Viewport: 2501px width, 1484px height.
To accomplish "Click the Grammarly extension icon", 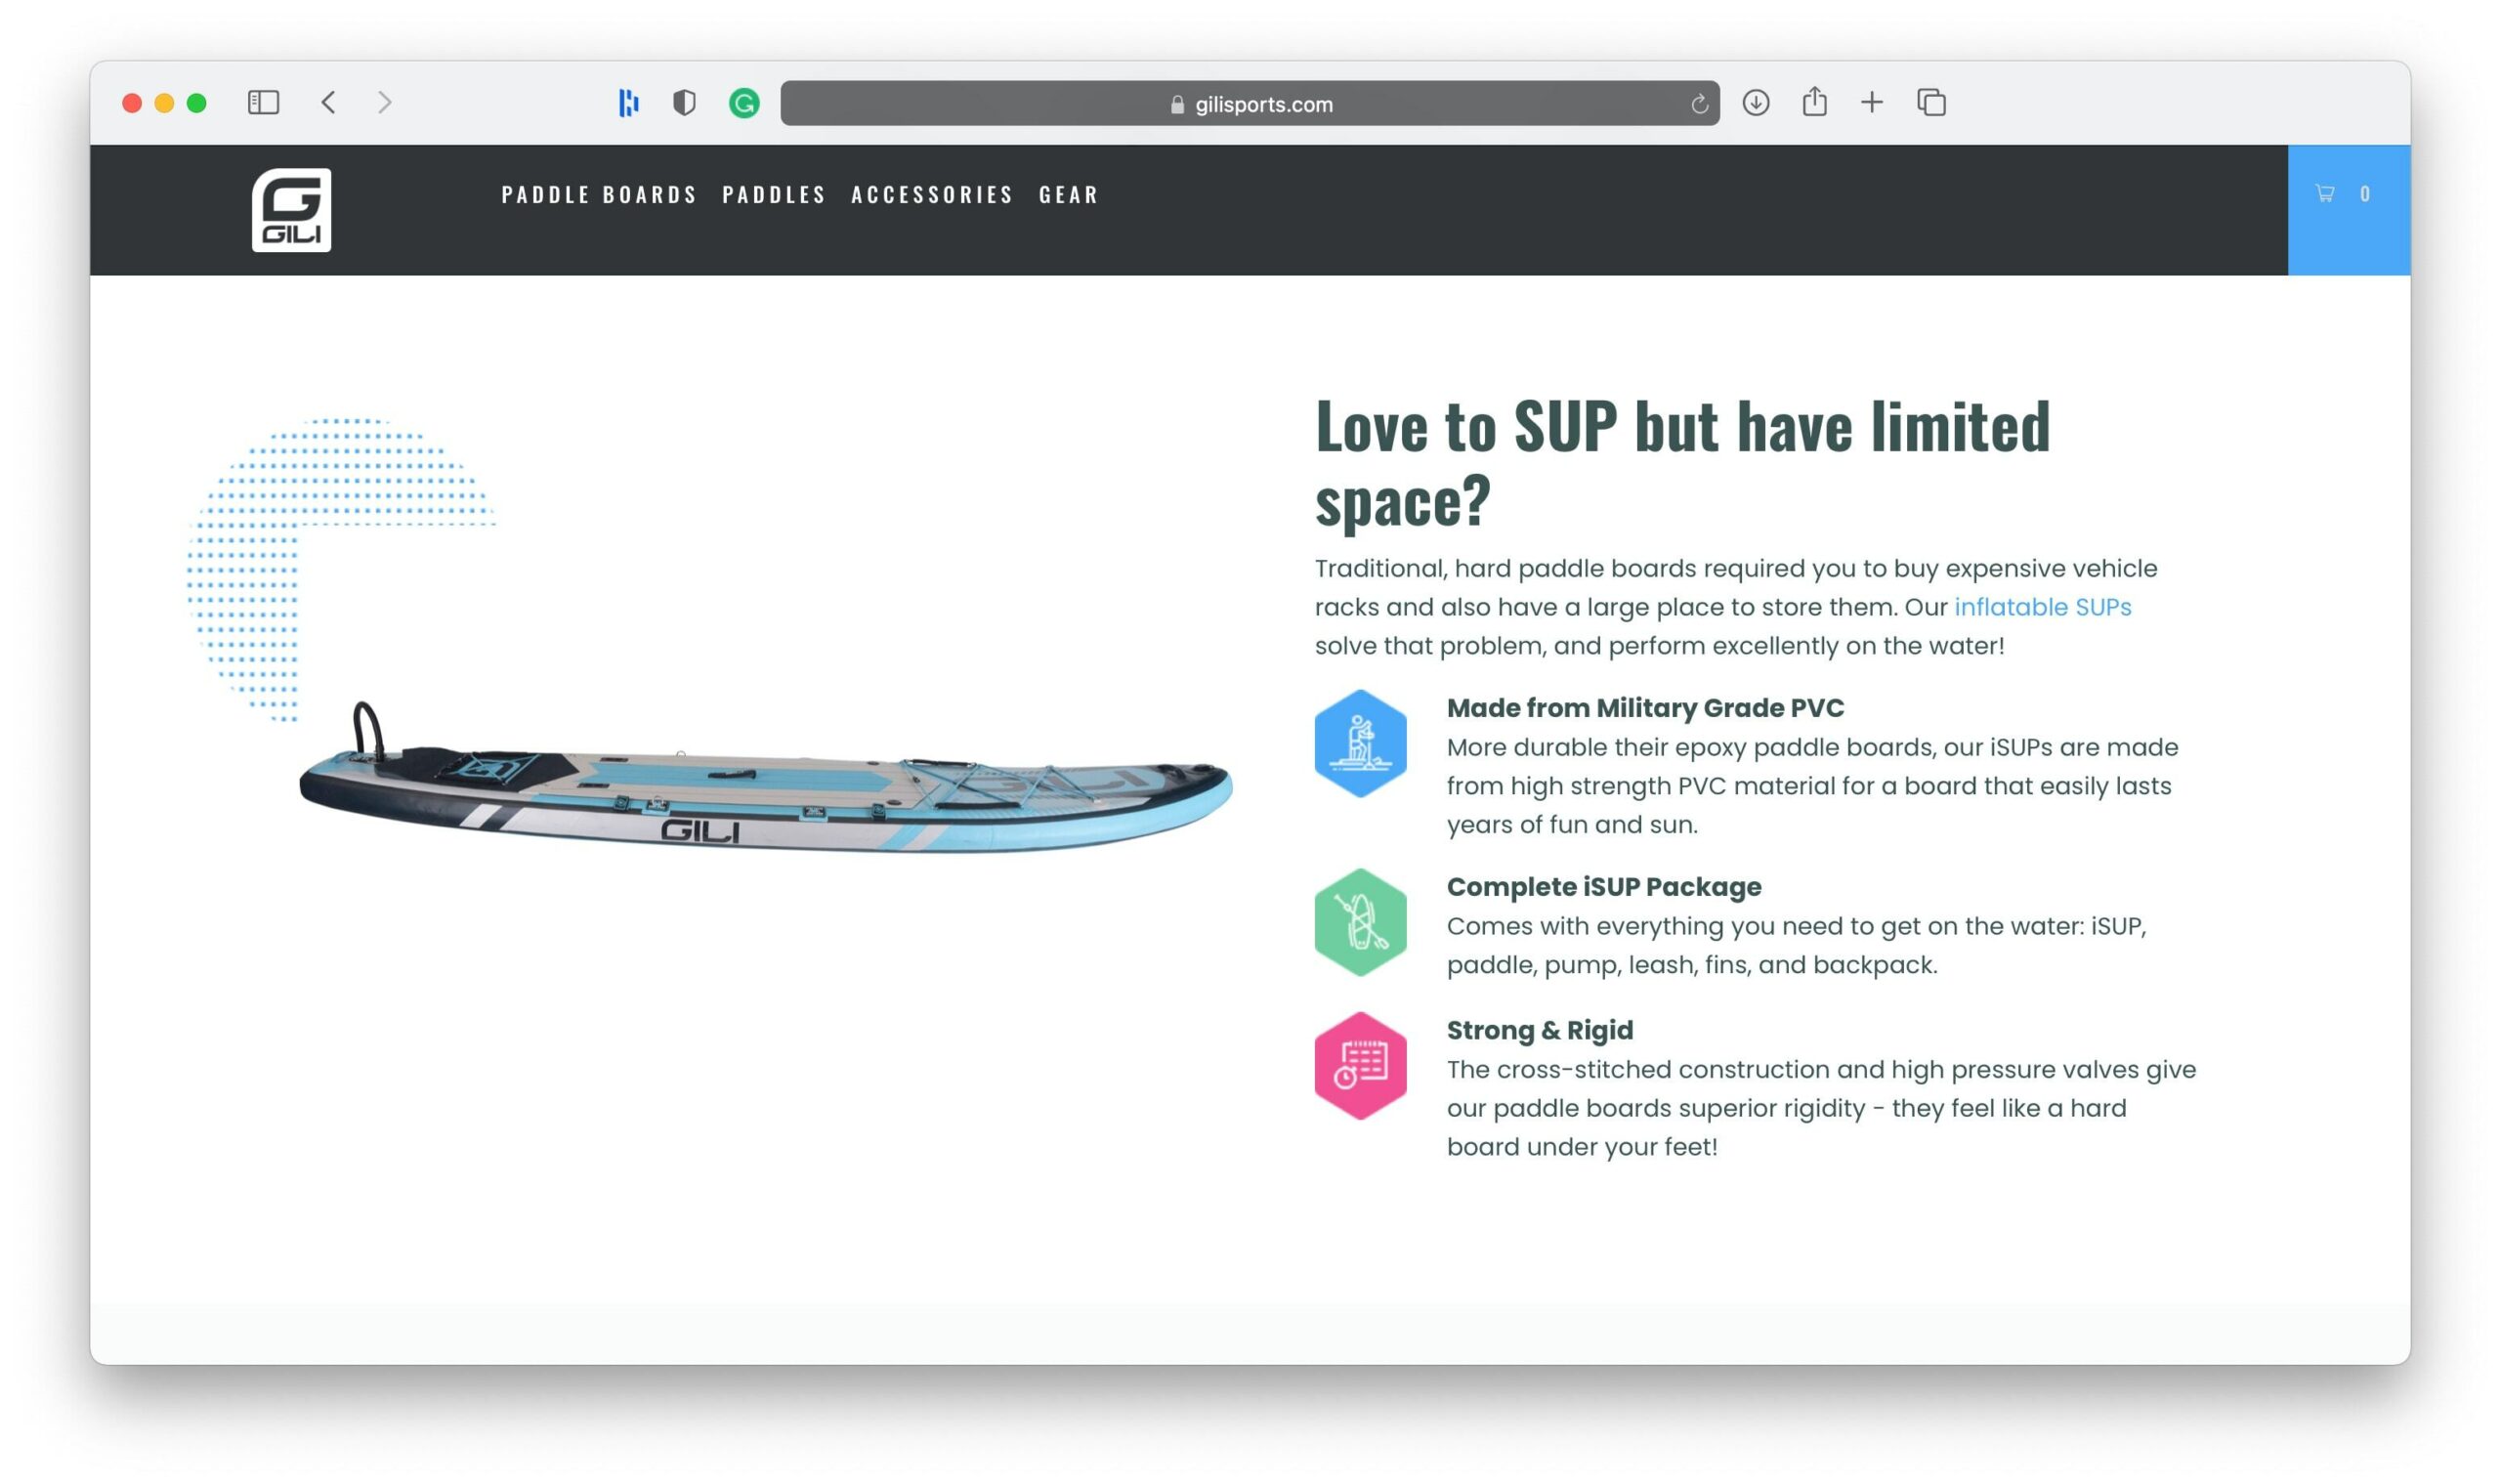I will (x=743, y=103).
